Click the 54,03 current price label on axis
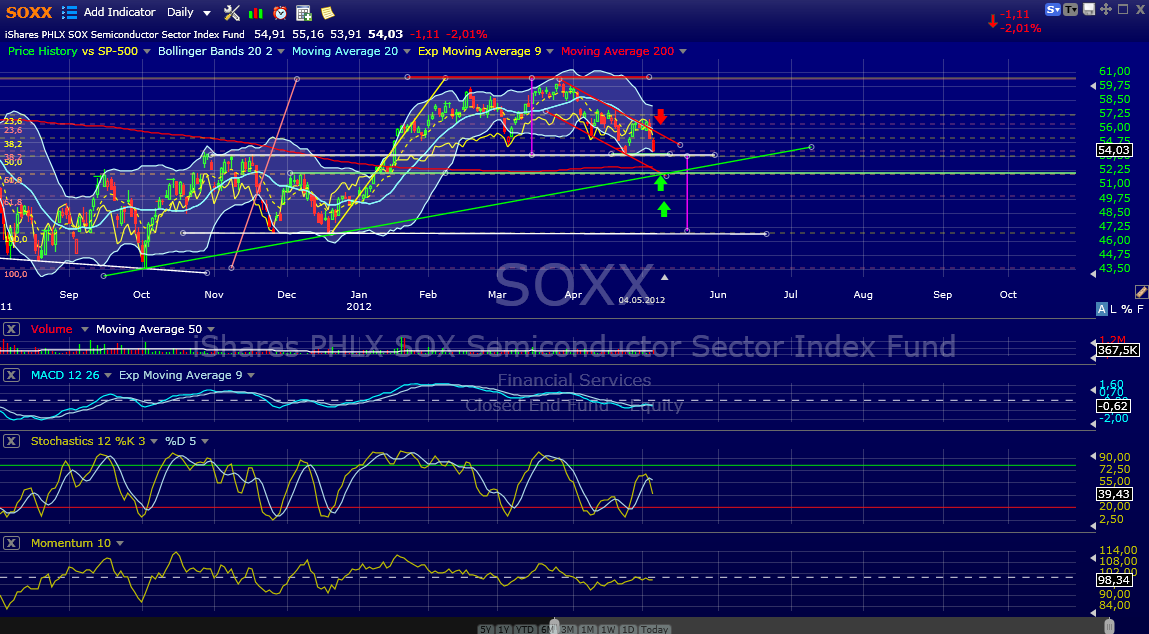This screenshot has height=634, width=1149. tap(1114, 150)
